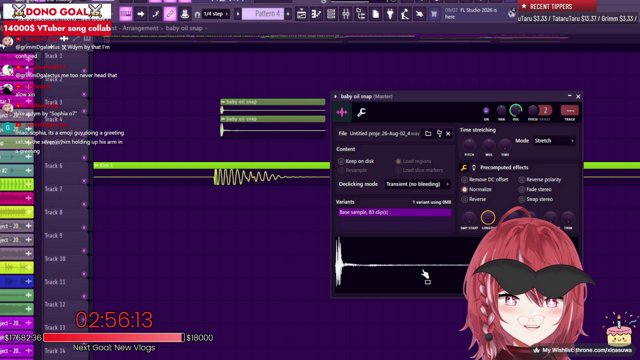The image size is (640, 360).
Task: Enable the Reverse option
Action: point(473,199)
